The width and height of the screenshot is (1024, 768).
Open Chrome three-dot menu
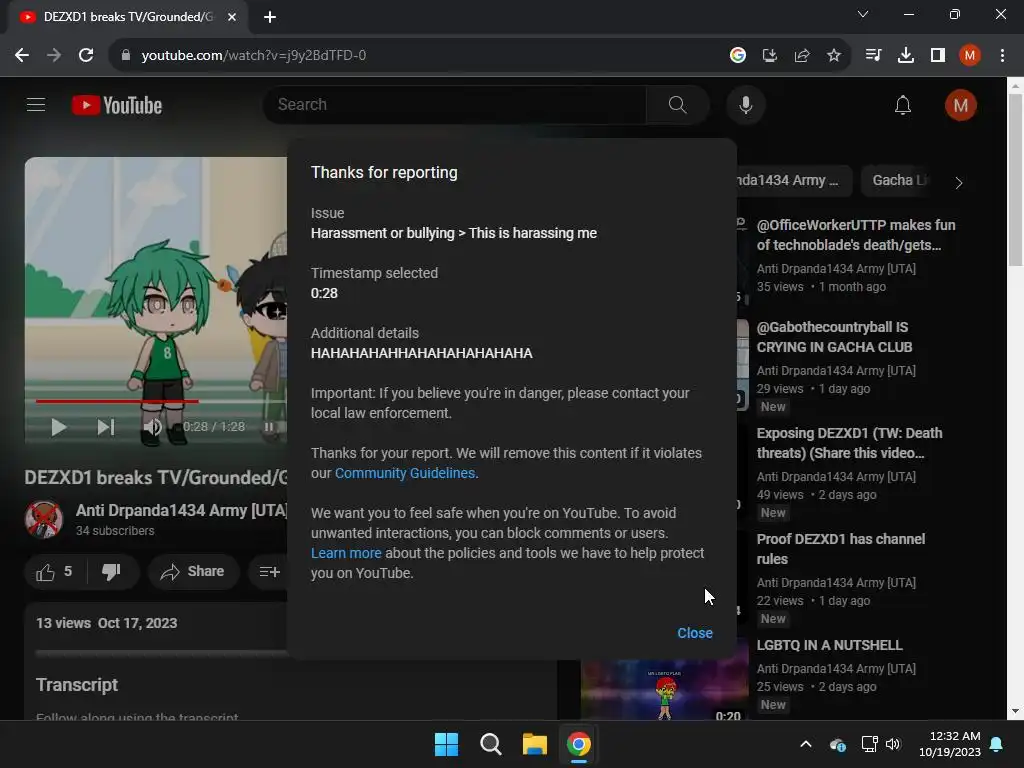tap(1002, 56)
